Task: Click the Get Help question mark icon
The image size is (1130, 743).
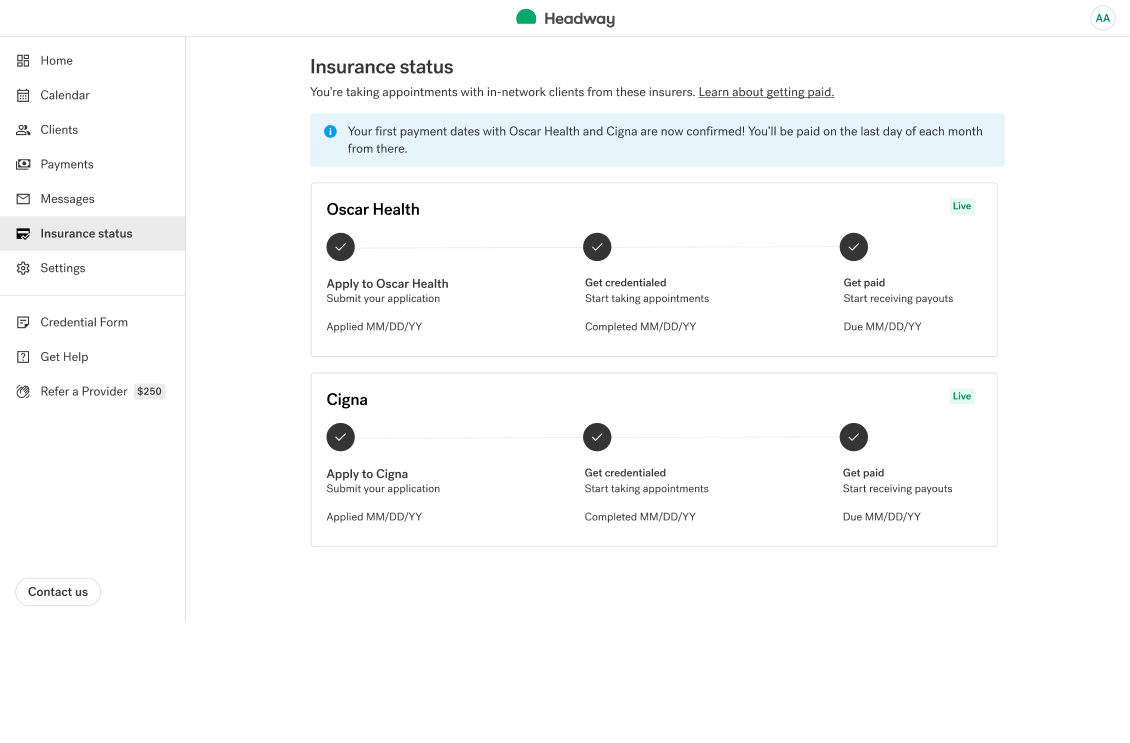Action: [x=23, y=357]
